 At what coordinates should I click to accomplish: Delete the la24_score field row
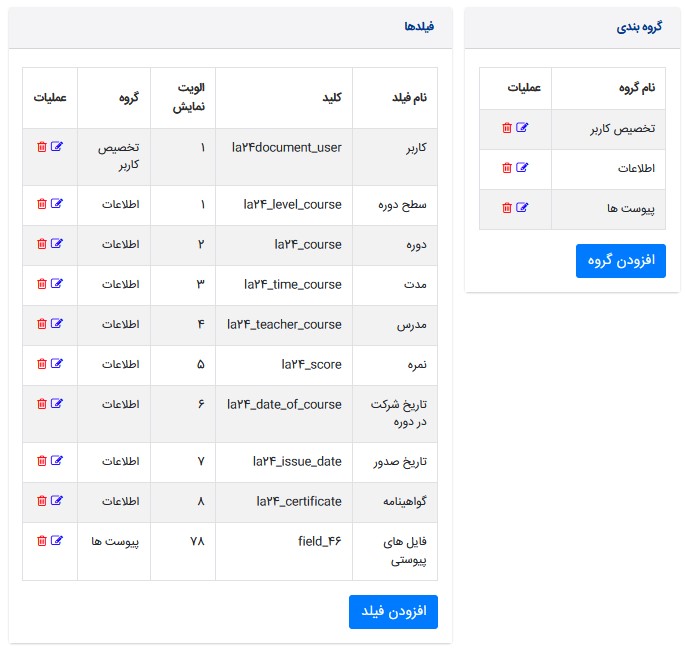click(41, 364)
